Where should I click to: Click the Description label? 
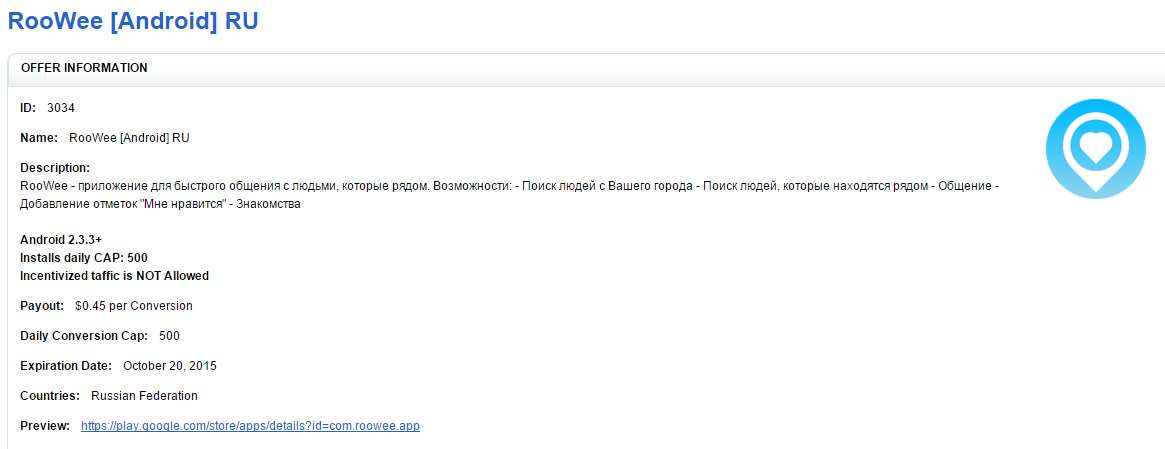[x=55, y=168]
